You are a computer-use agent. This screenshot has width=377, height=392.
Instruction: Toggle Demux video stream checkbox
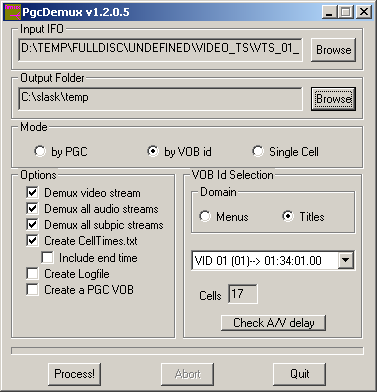32,193
